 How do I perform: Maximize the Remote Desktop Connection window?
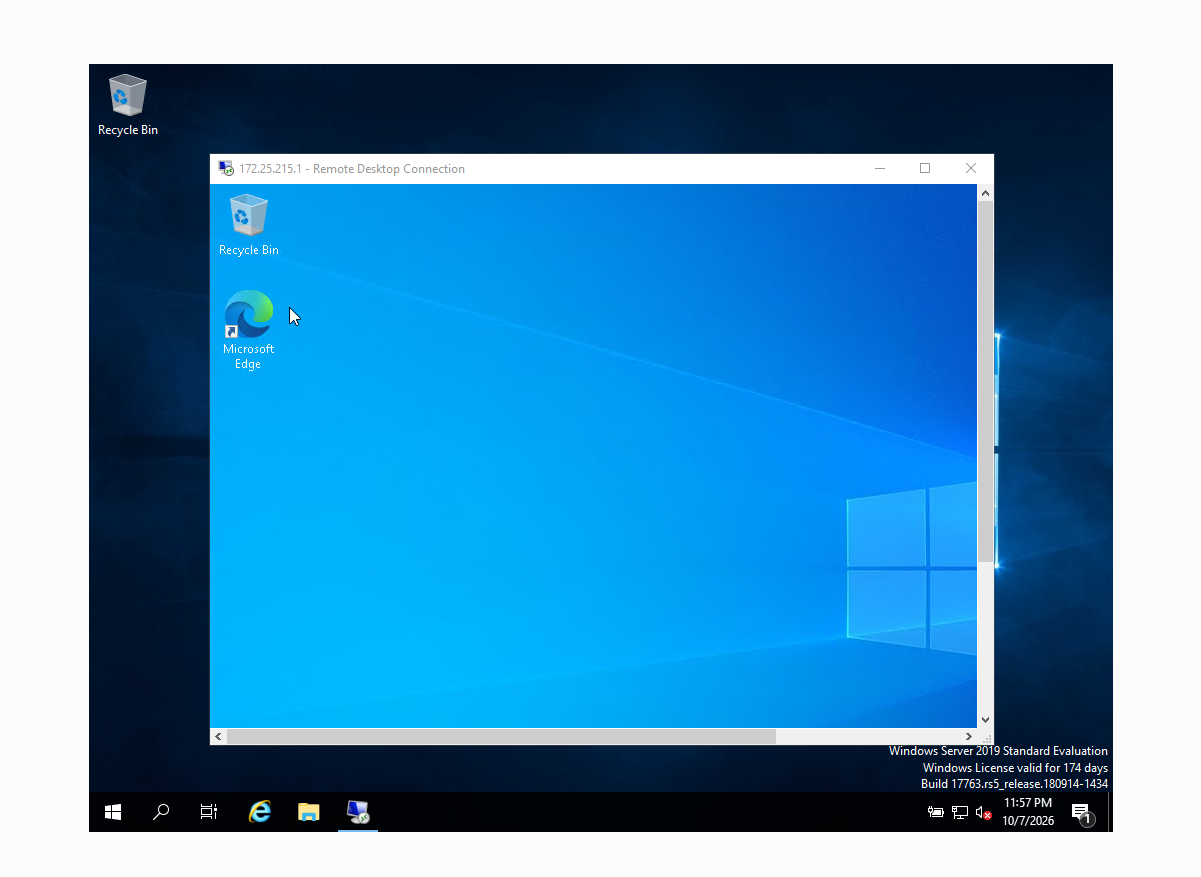click(x=925, y=168)
